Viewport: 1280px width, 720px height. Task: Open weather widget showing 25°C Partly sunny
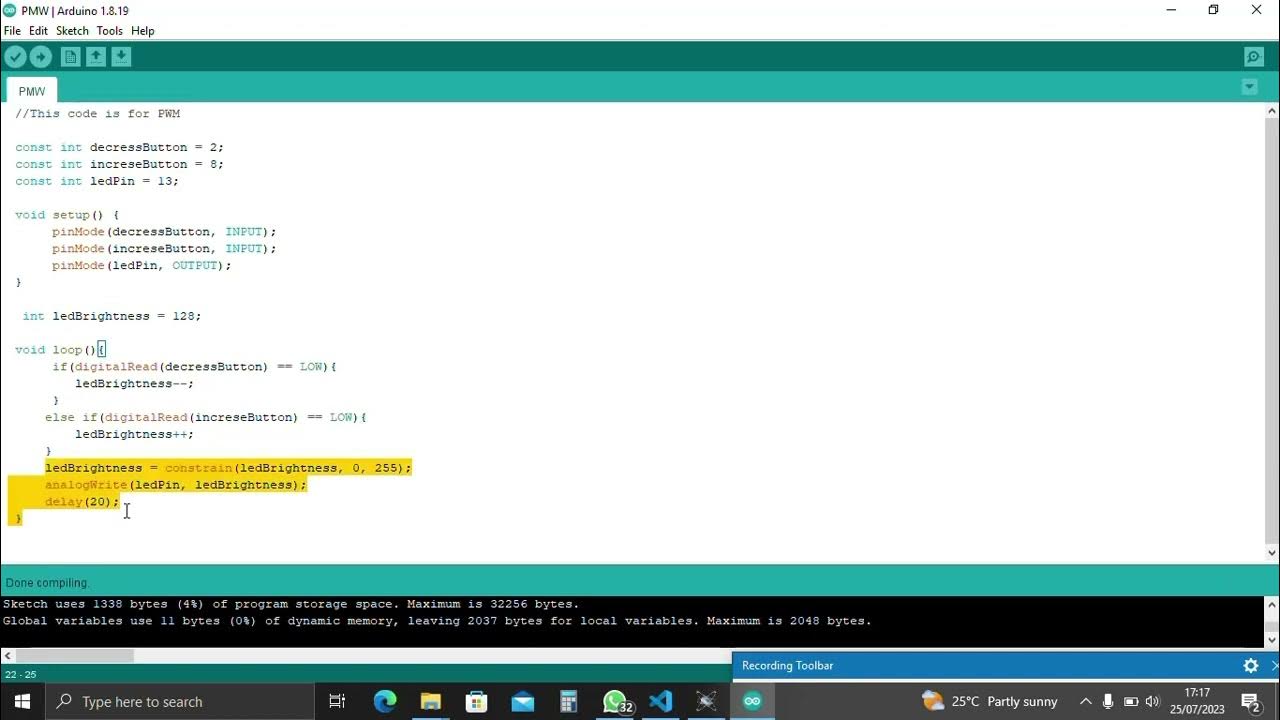coord(989,701)
